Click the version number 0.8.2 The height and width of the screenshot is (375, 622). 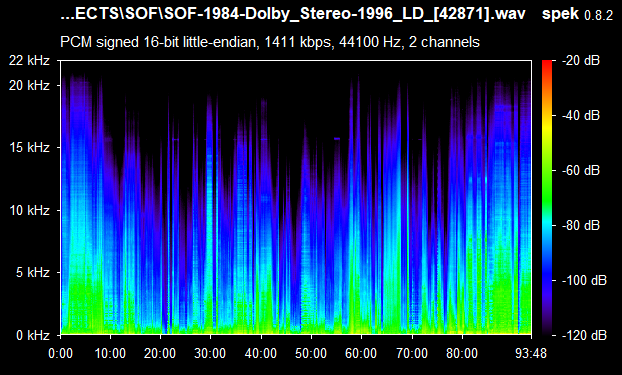599,16
